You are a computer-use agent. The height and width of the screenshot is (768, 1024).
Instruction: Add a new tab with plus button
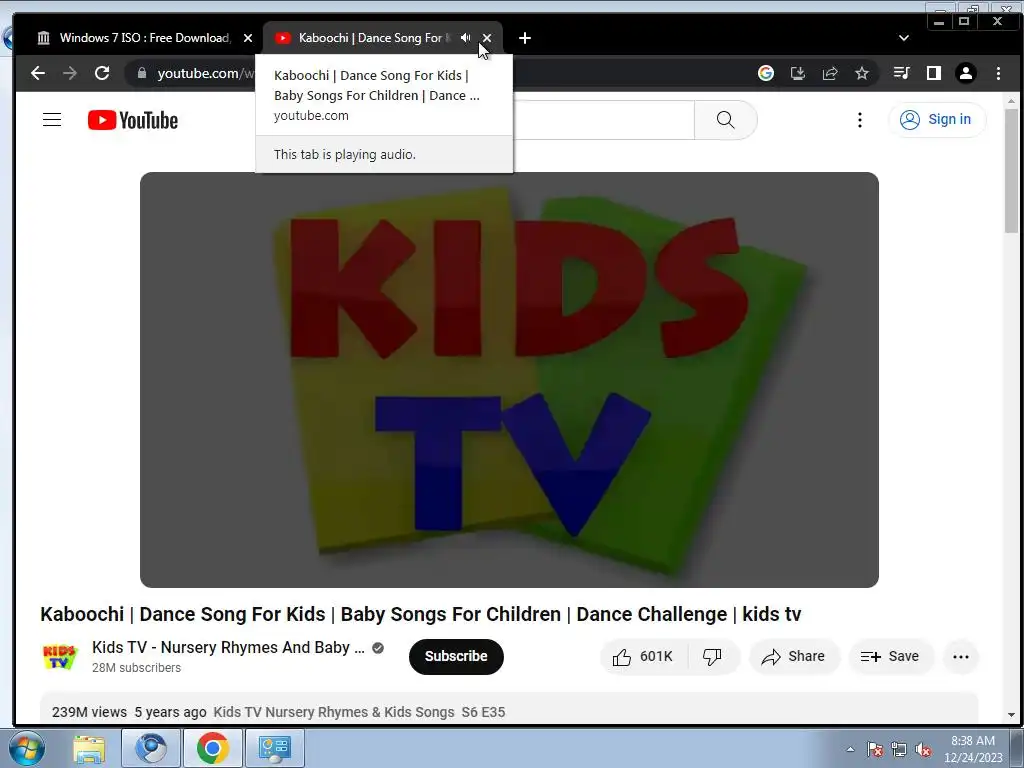524,38
